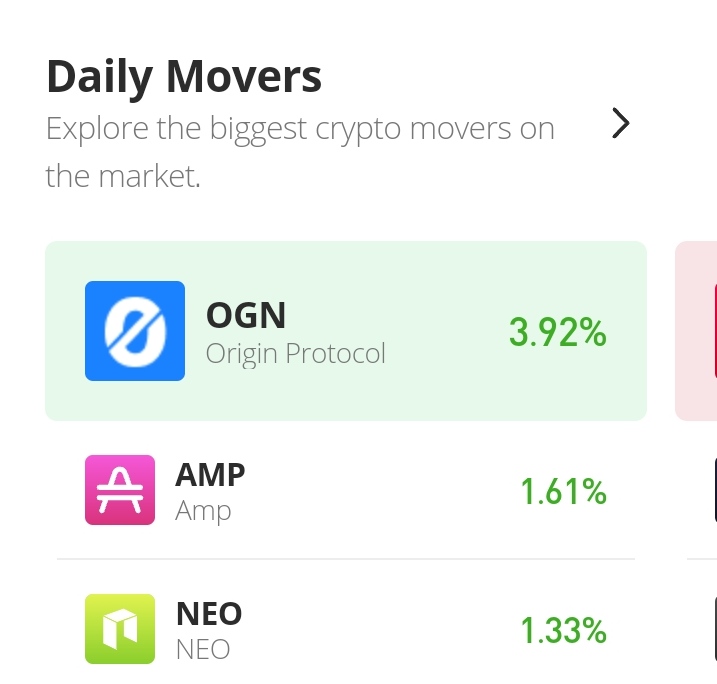Open the OGN ticker label
This screenshot has height=684, width=717.
click(x=246, y=315)
